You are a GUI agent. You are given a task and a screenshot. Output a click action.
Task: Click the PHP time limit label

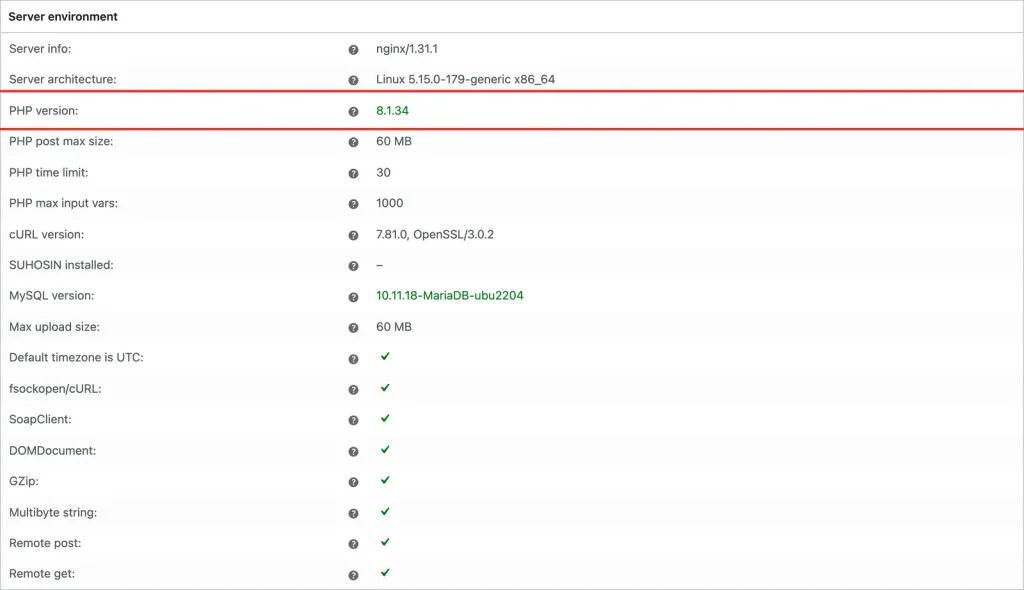[48, 173]
